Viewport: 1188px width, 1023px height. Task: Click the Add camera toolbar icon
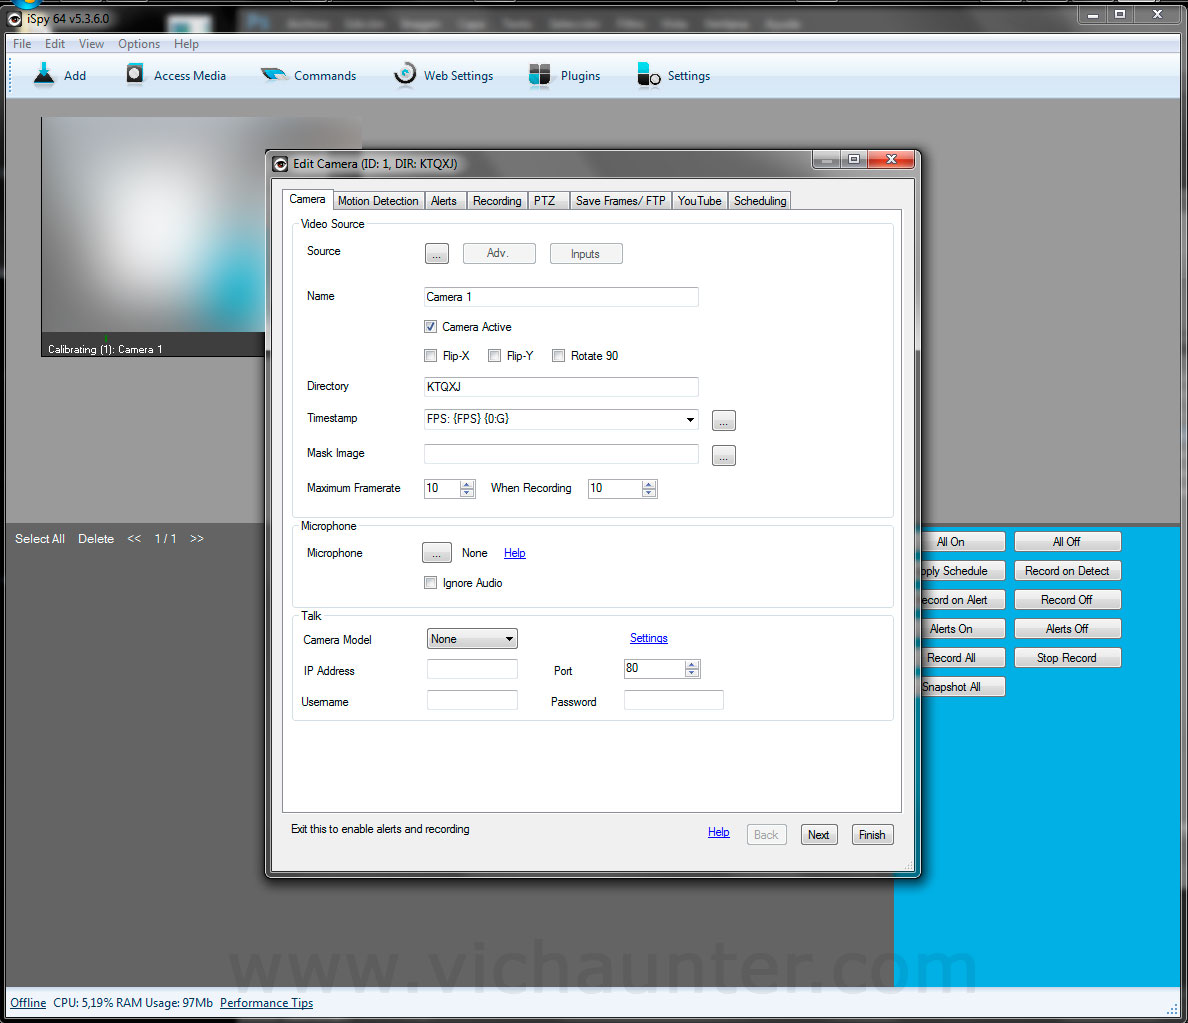tap(44, 74)
